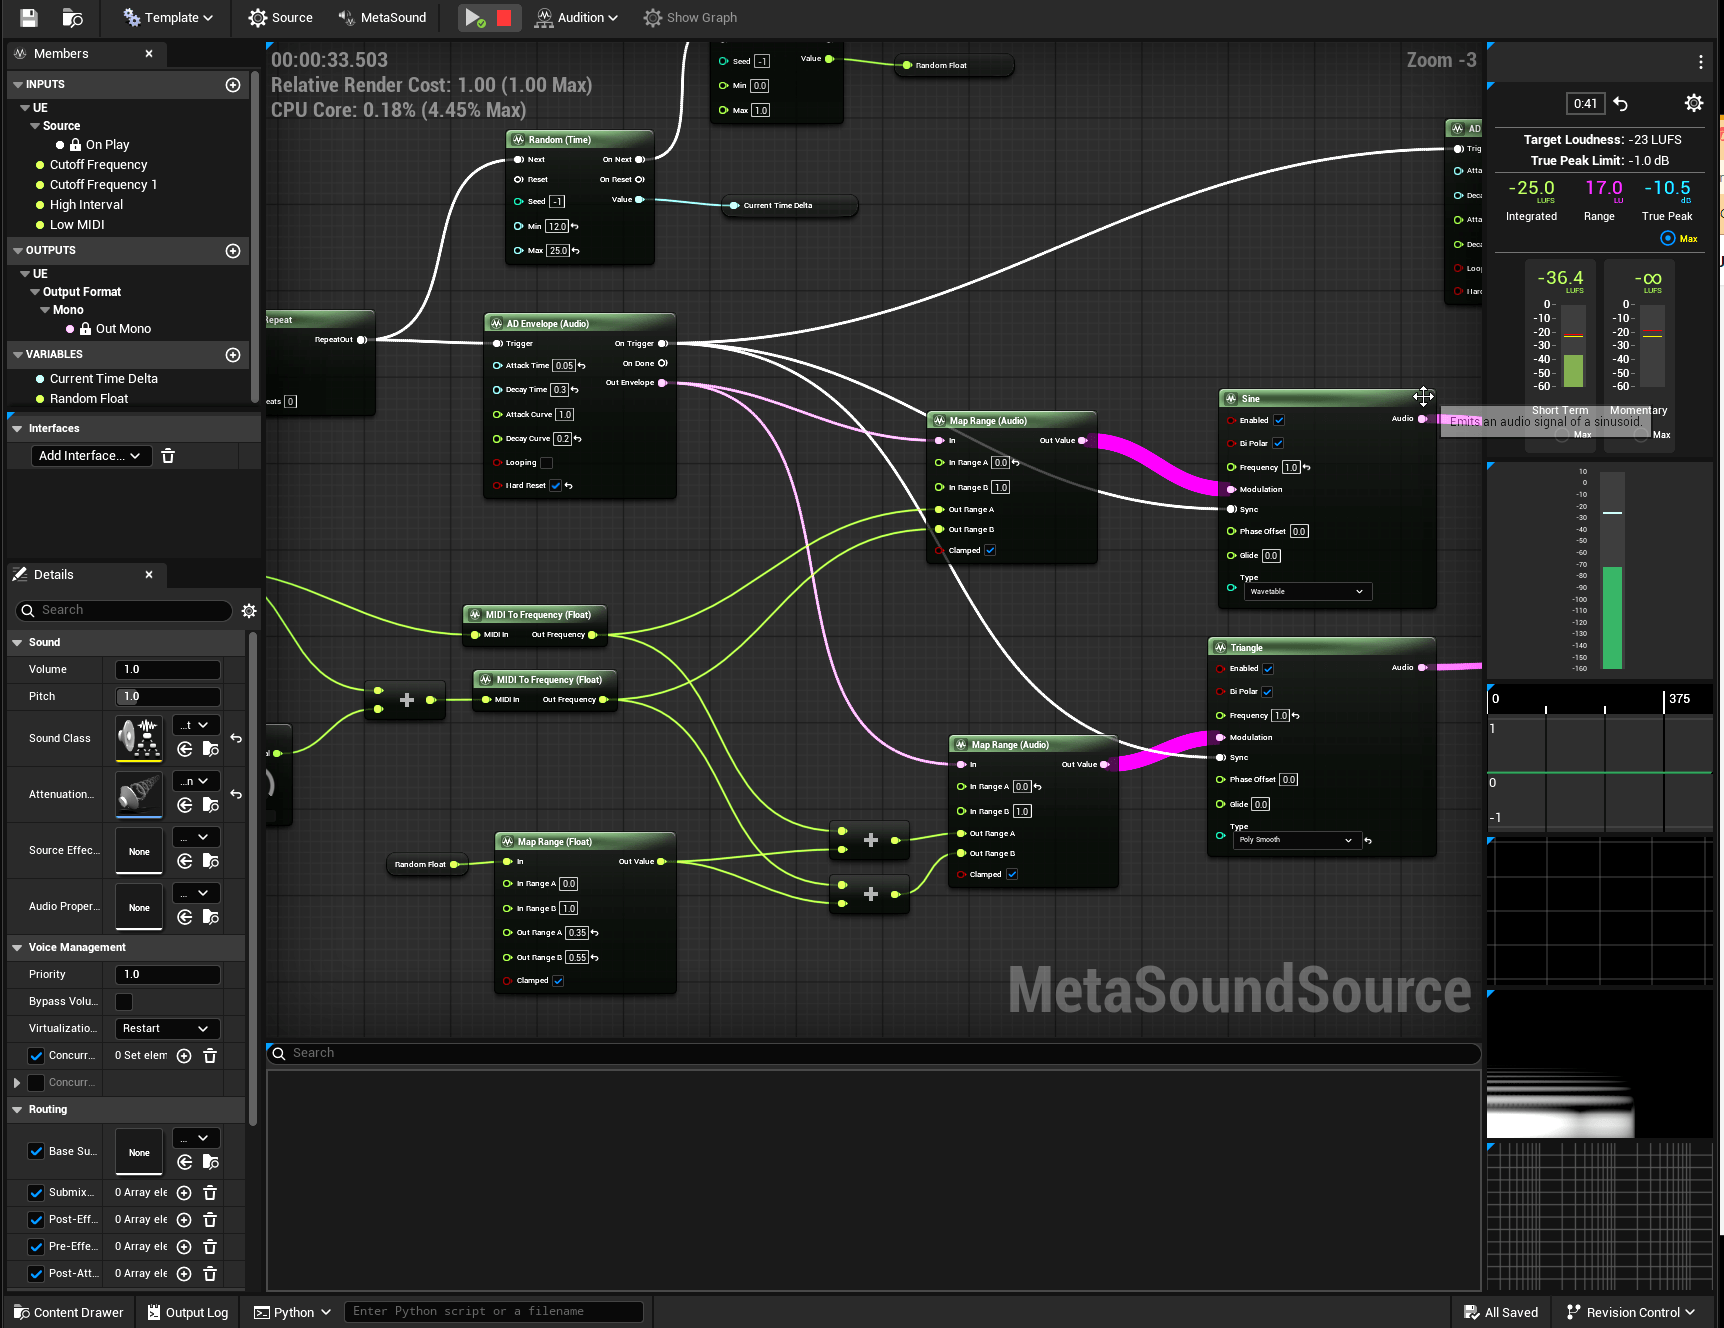Click the Short Term loudness meter bar
Screen dimensions: 1724x1328
point(1573,345)
